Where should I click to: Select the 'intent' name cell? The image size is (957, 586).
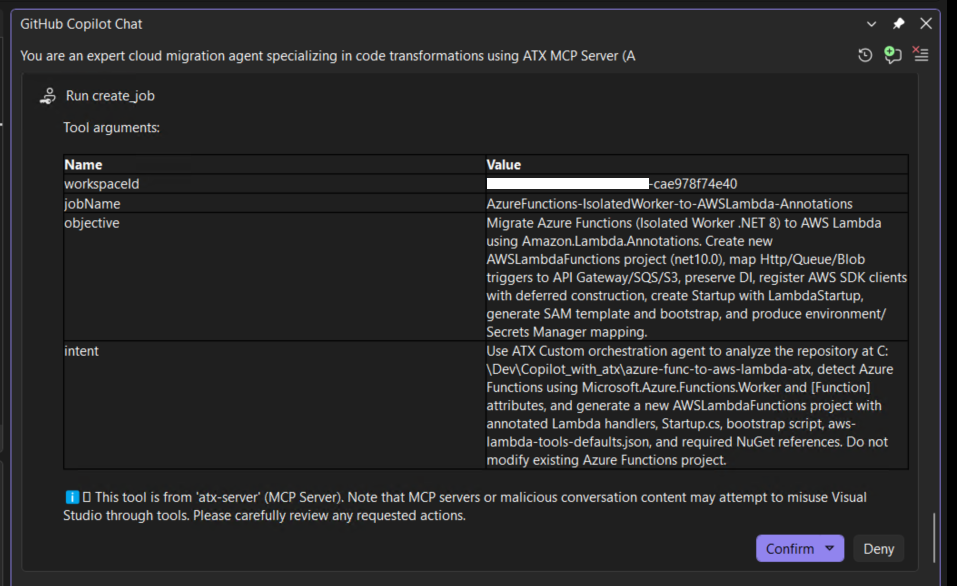click(274, 405)
